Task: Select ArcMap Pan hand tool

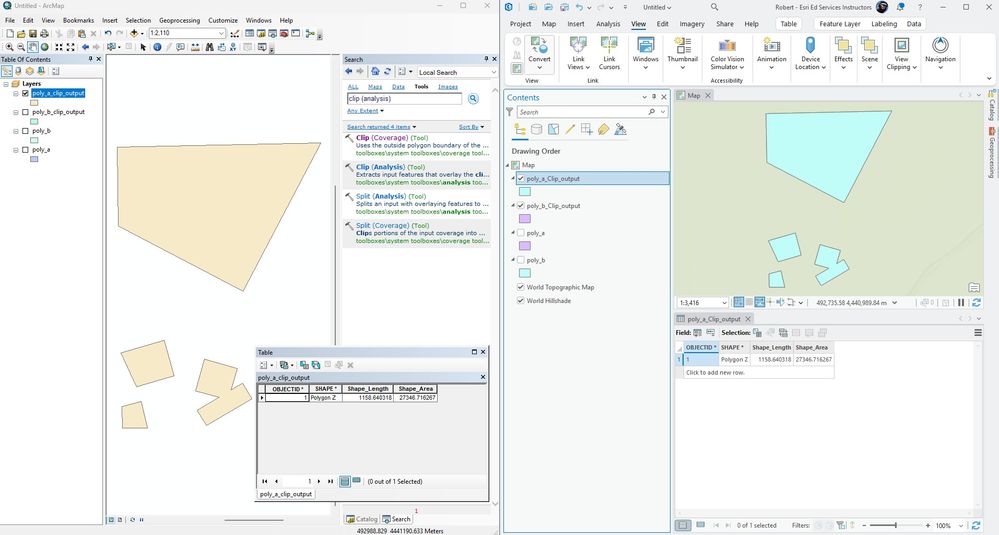Action: pyautogui.click(x=32, y=47)
